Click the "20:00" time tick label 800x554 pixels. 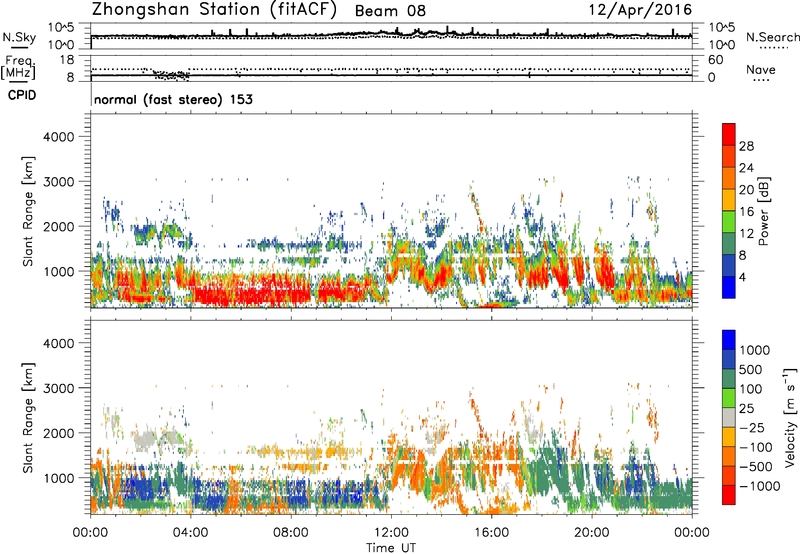coord(591,533)
